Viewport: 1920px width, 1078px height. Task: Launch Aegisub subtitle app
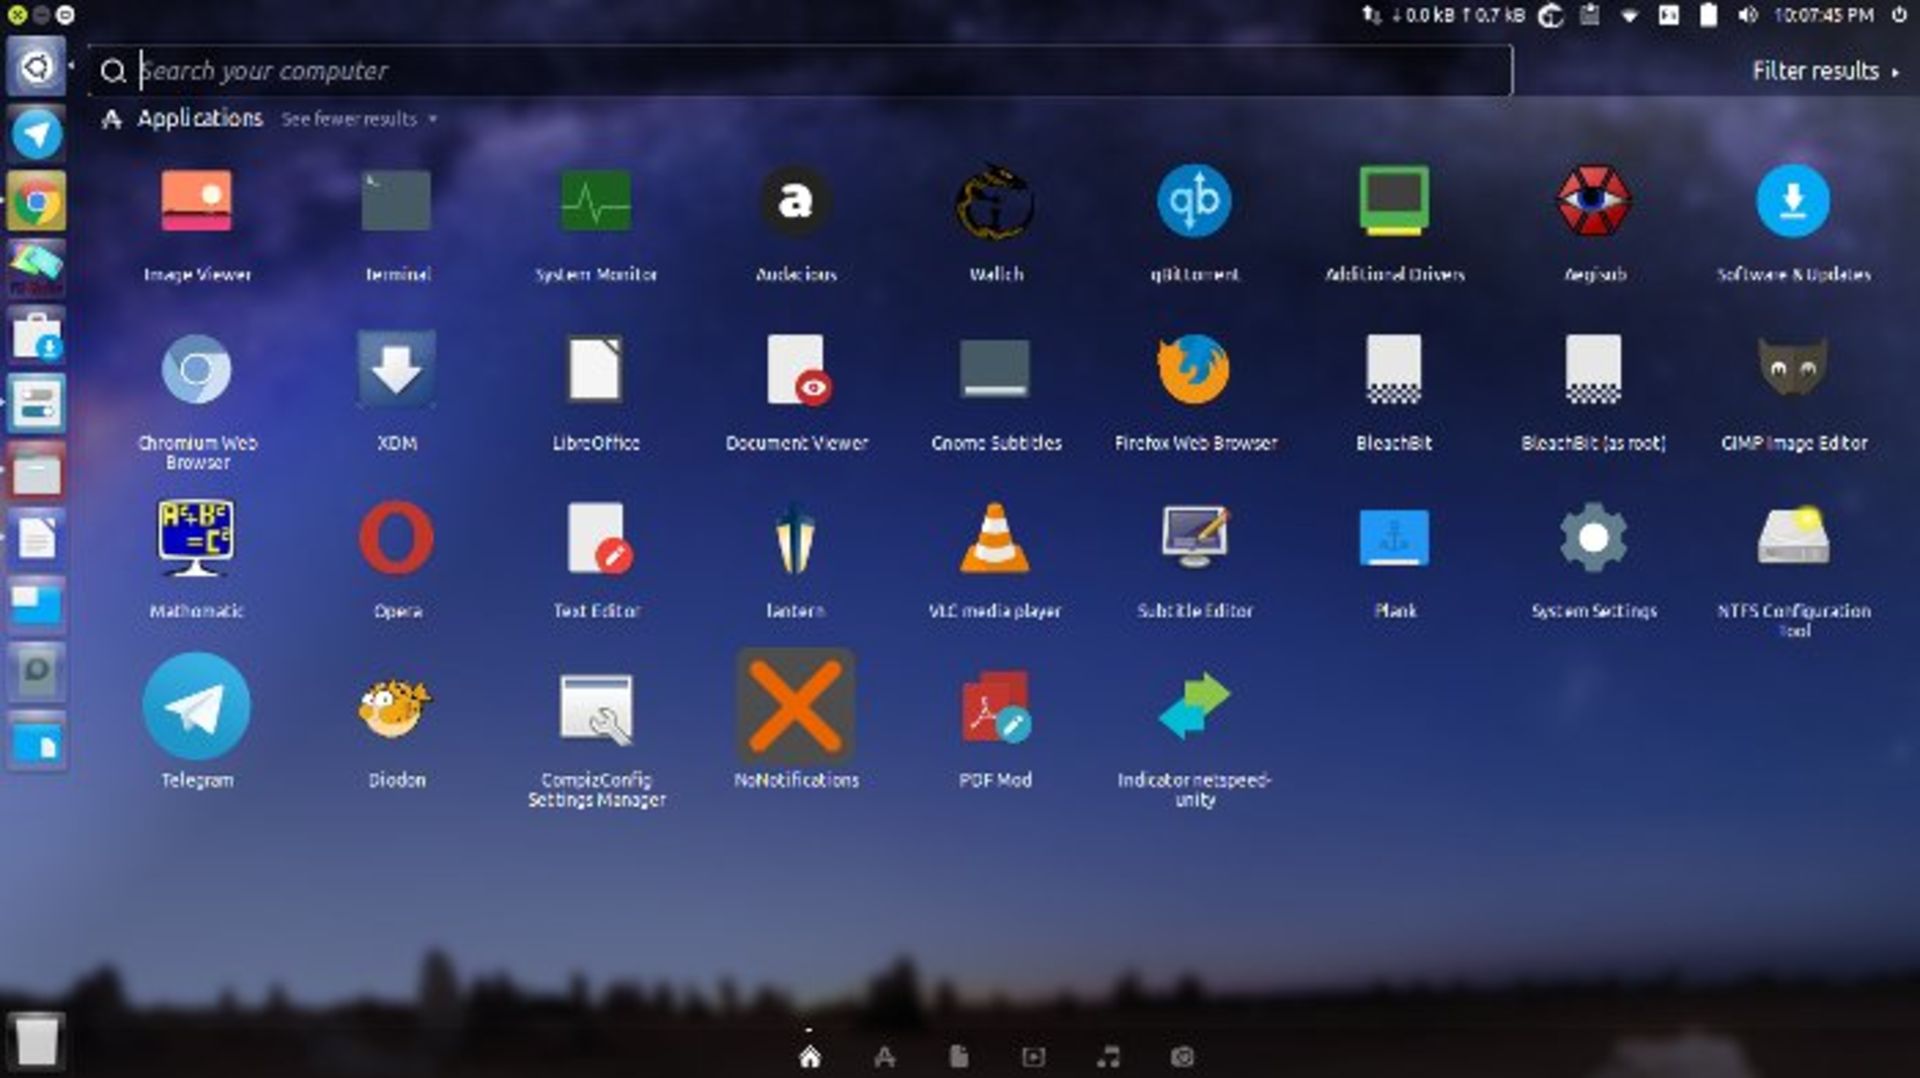pos(1594,202)
